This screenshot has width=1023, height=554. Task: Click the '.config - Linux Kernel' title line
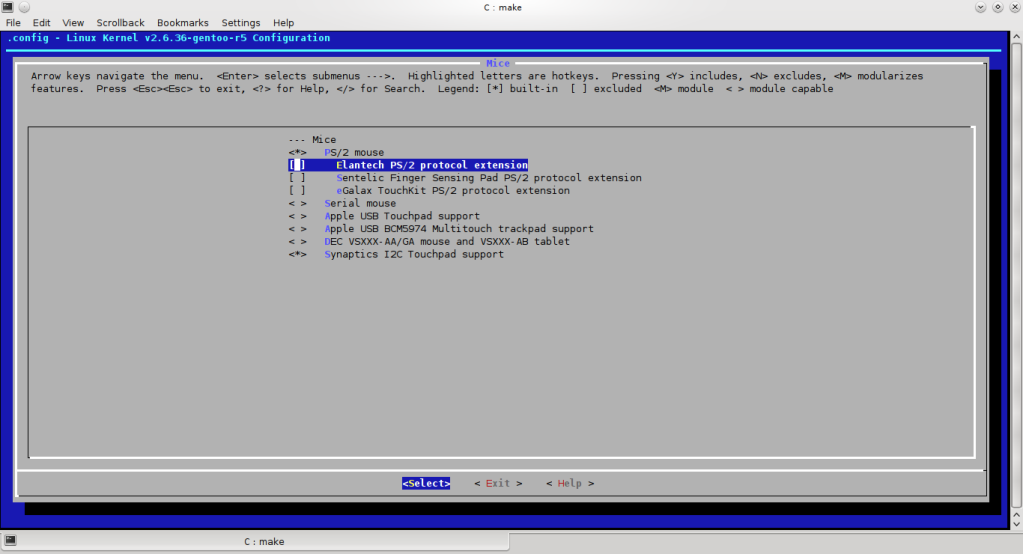(168, 38)
